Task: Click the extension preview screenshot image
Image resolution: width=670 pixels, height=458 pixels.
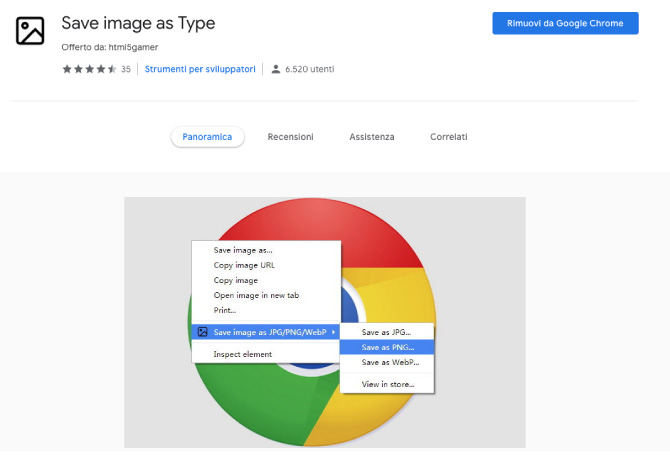Action: pyautogui.click(x=325, y=322)
